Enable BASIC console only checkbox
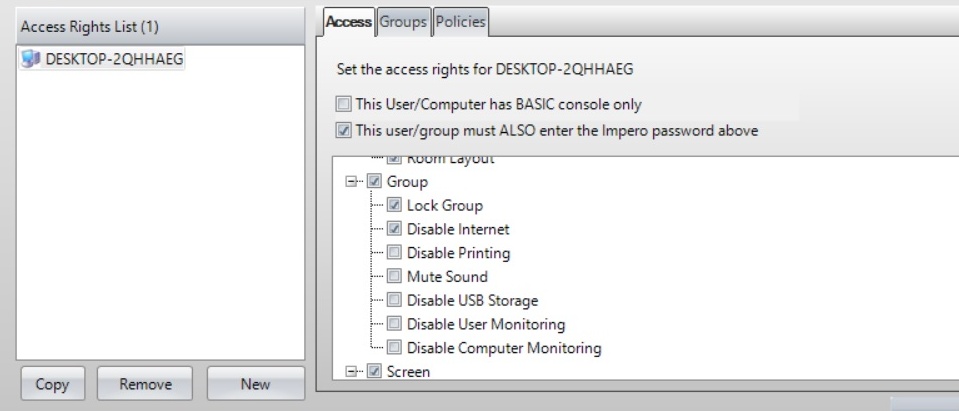This screenshot has width=959, height=411. pyautogui.click(x=343, y=103)
